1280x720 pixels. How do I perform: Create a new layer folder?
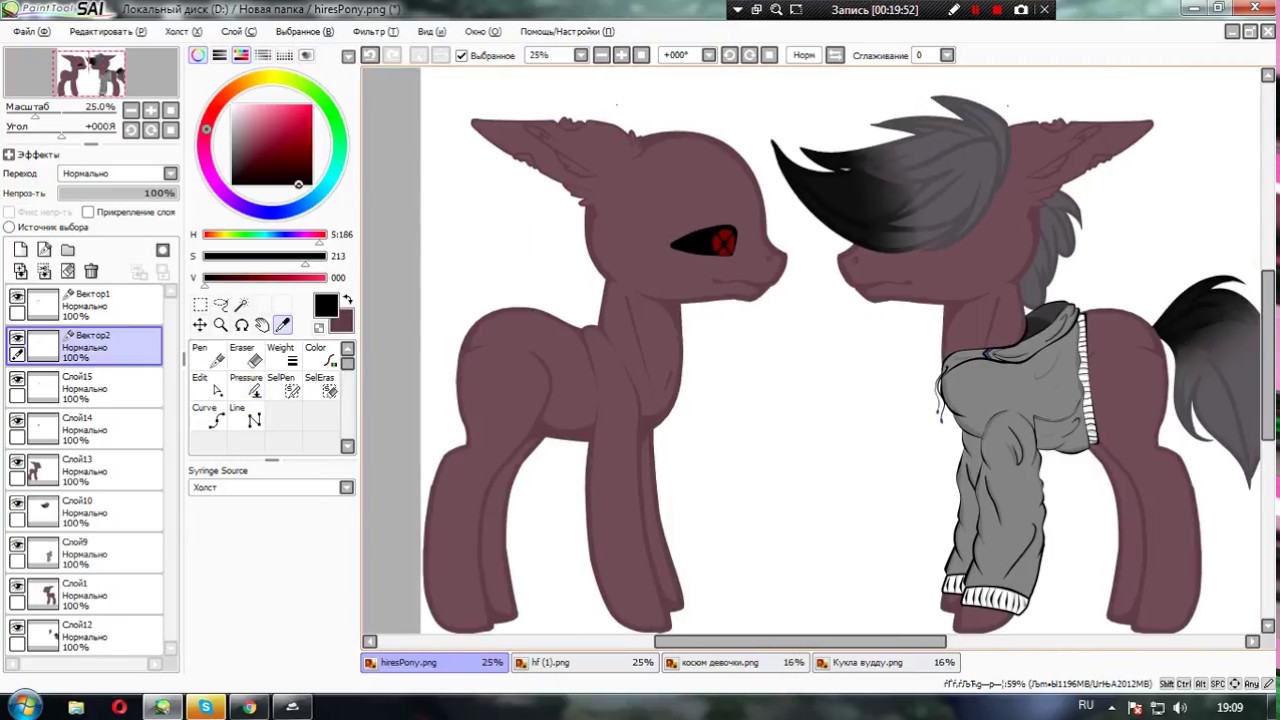click(68, 250)
